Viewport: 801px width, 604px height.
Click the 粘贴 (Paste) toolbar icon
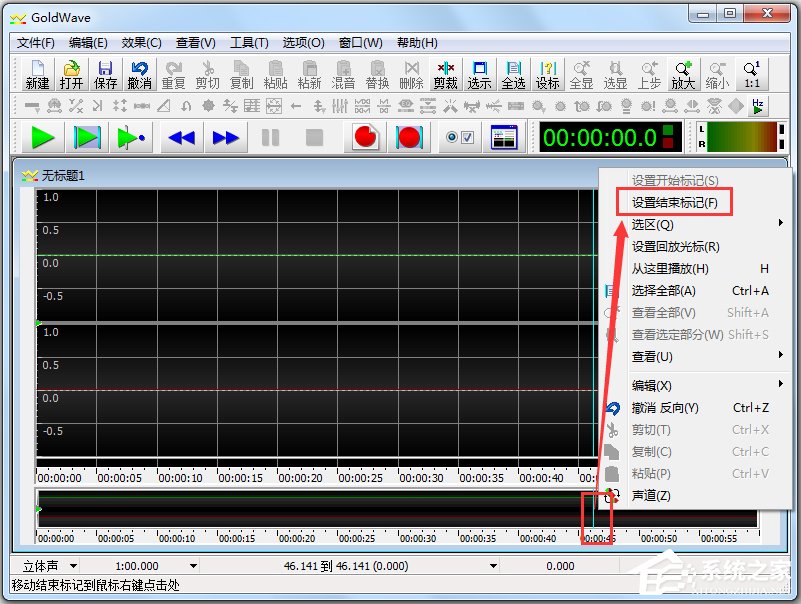[x=275, y=75]
